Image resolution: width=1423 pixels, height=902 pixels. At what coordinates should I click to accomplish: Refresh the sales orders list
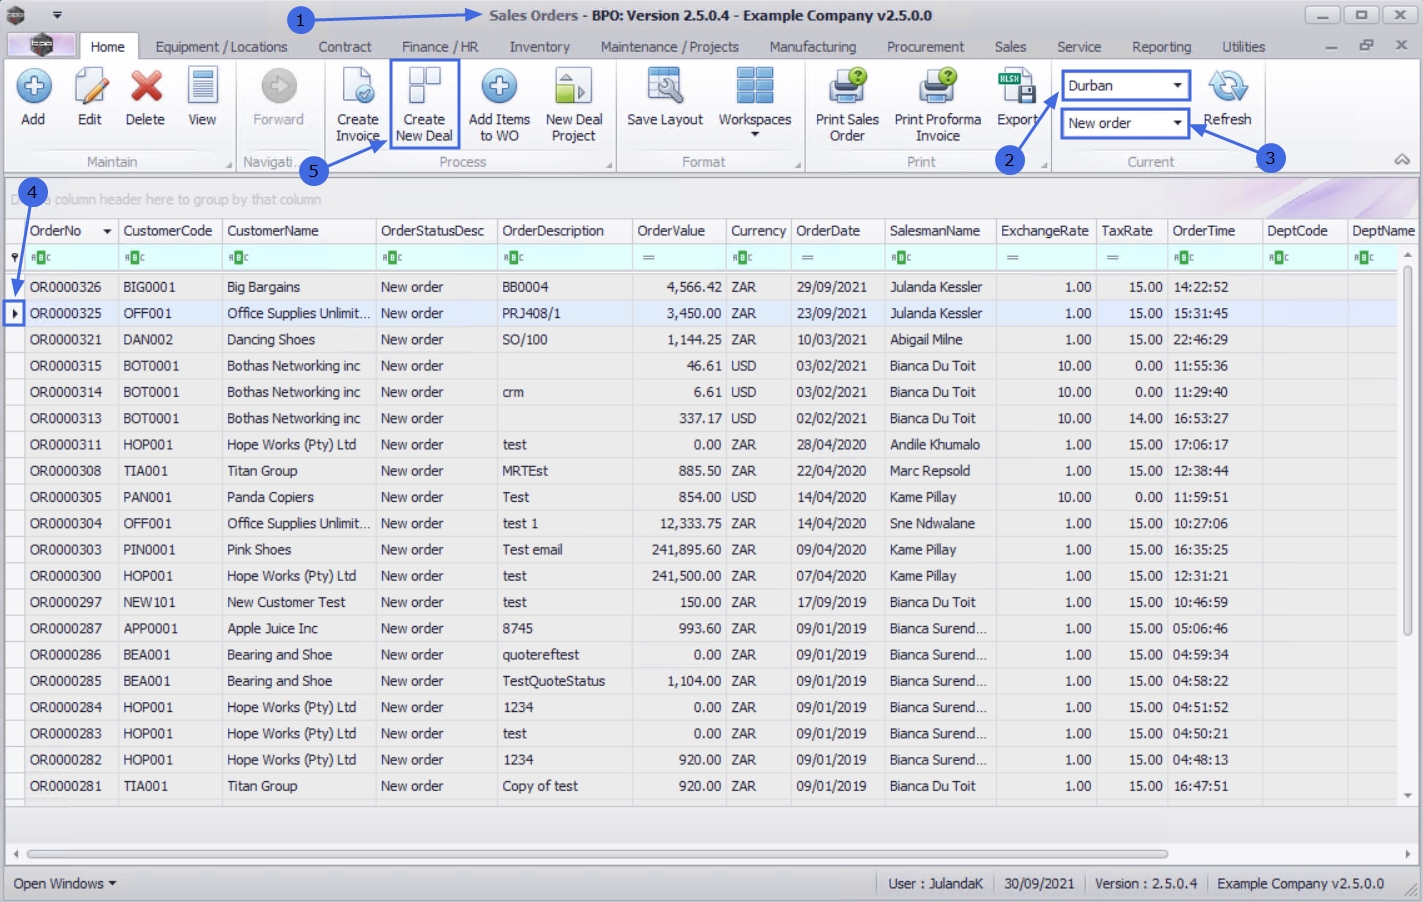pyautogui.click(x=1227, y=98)
